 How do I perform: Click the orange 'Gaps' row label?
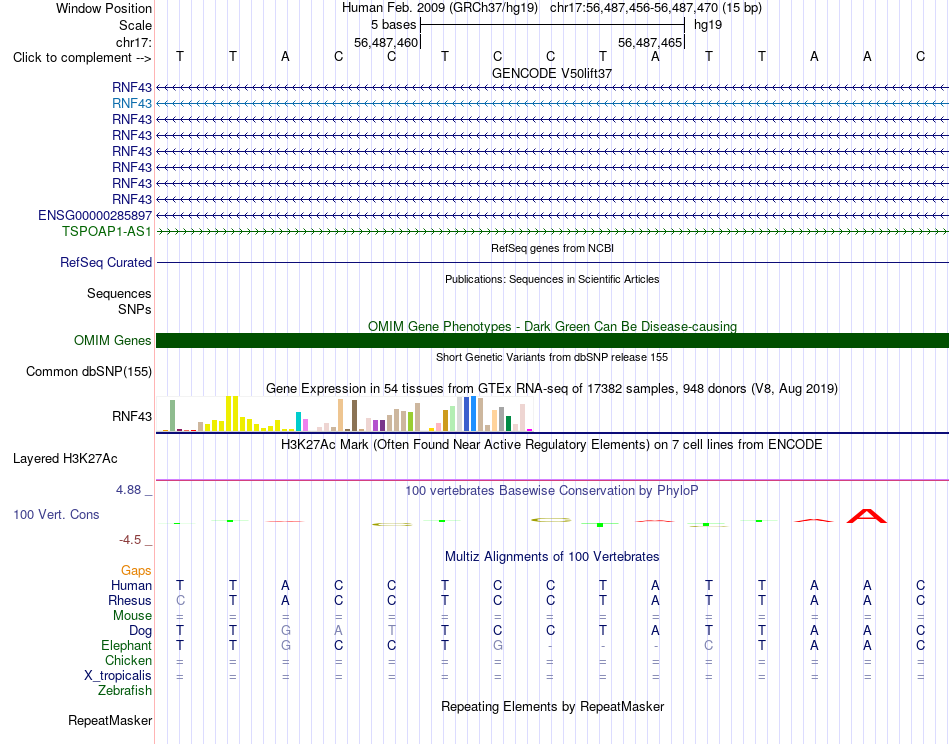pos(136,571)
